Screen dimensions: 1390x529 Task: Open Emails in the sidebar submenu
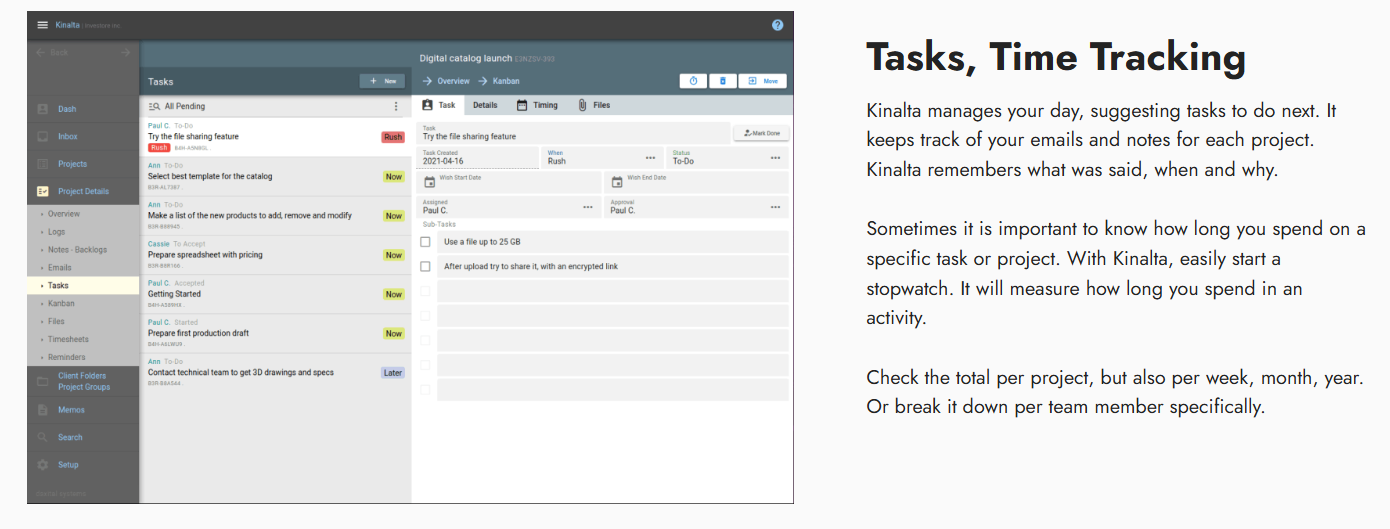(60, 268)
